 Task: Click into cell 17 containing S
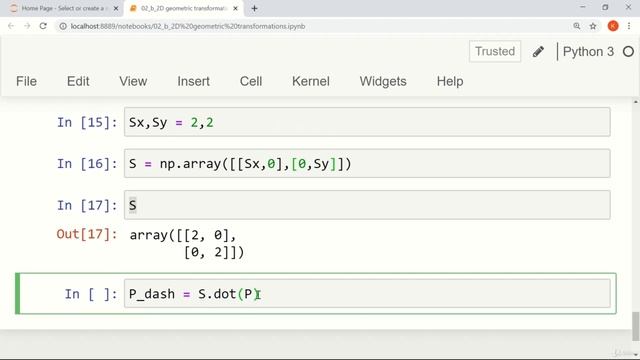pos(367,205)
